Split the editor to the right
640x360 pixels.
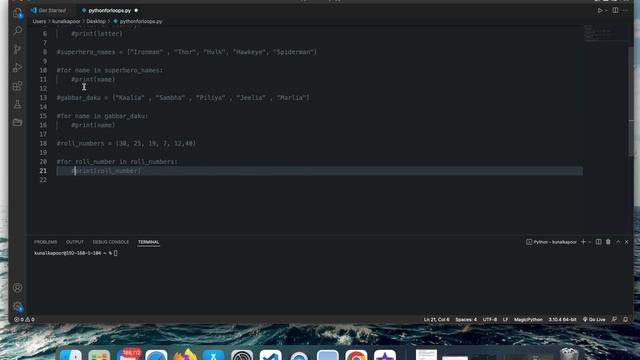coord(615,11)
